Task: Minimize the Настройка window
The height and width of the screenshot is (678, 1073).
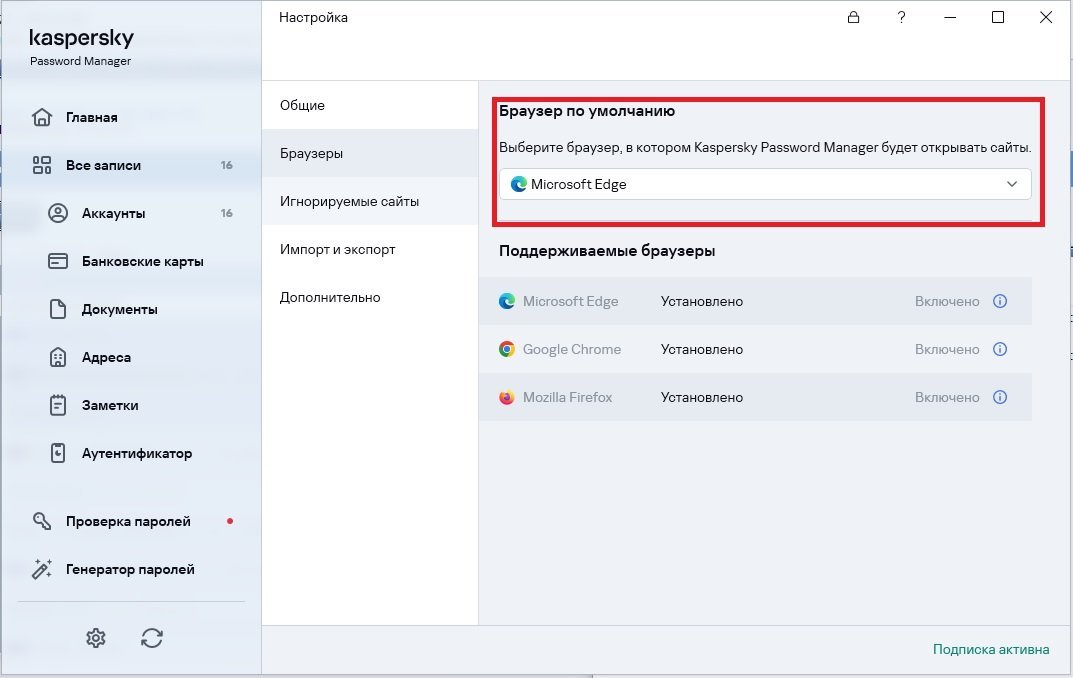Action: point(950,17)
